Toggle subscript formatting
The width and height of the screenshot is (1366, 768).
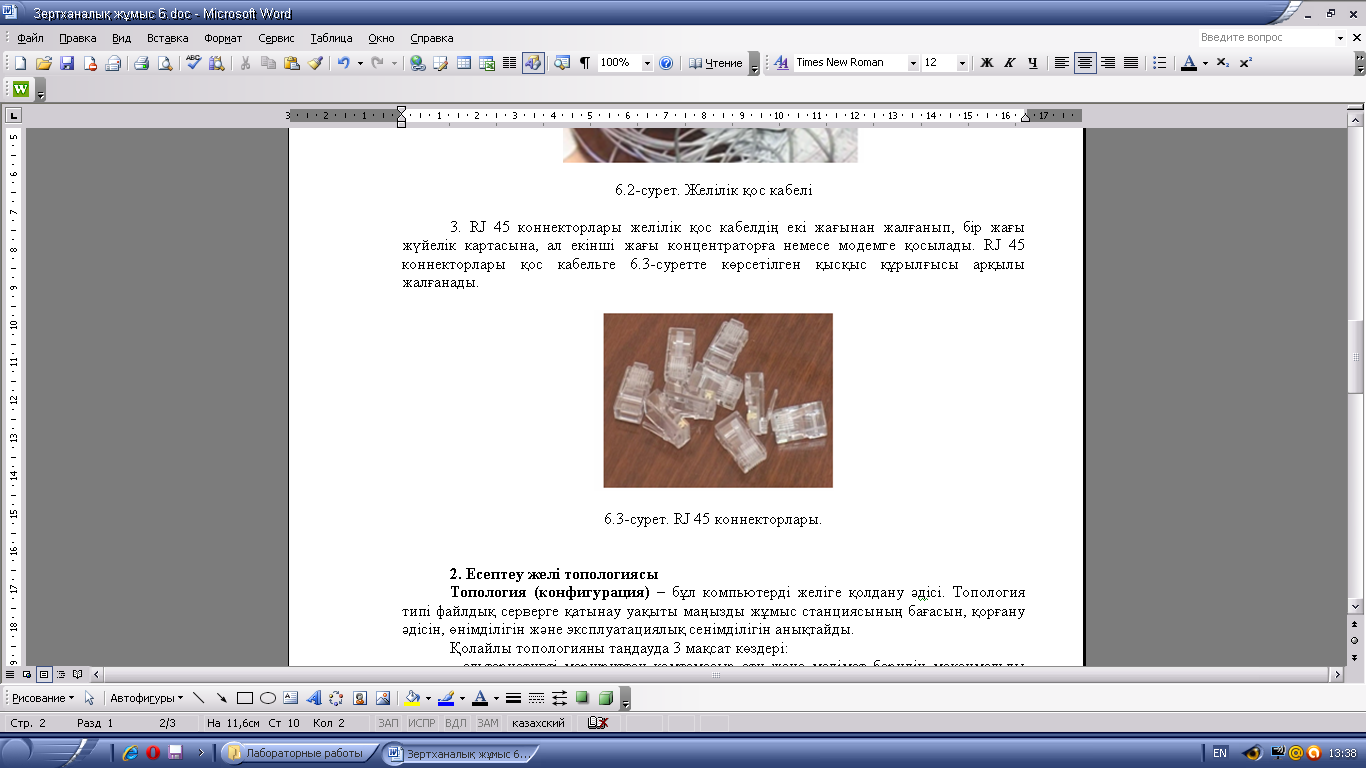(1223, 63)
